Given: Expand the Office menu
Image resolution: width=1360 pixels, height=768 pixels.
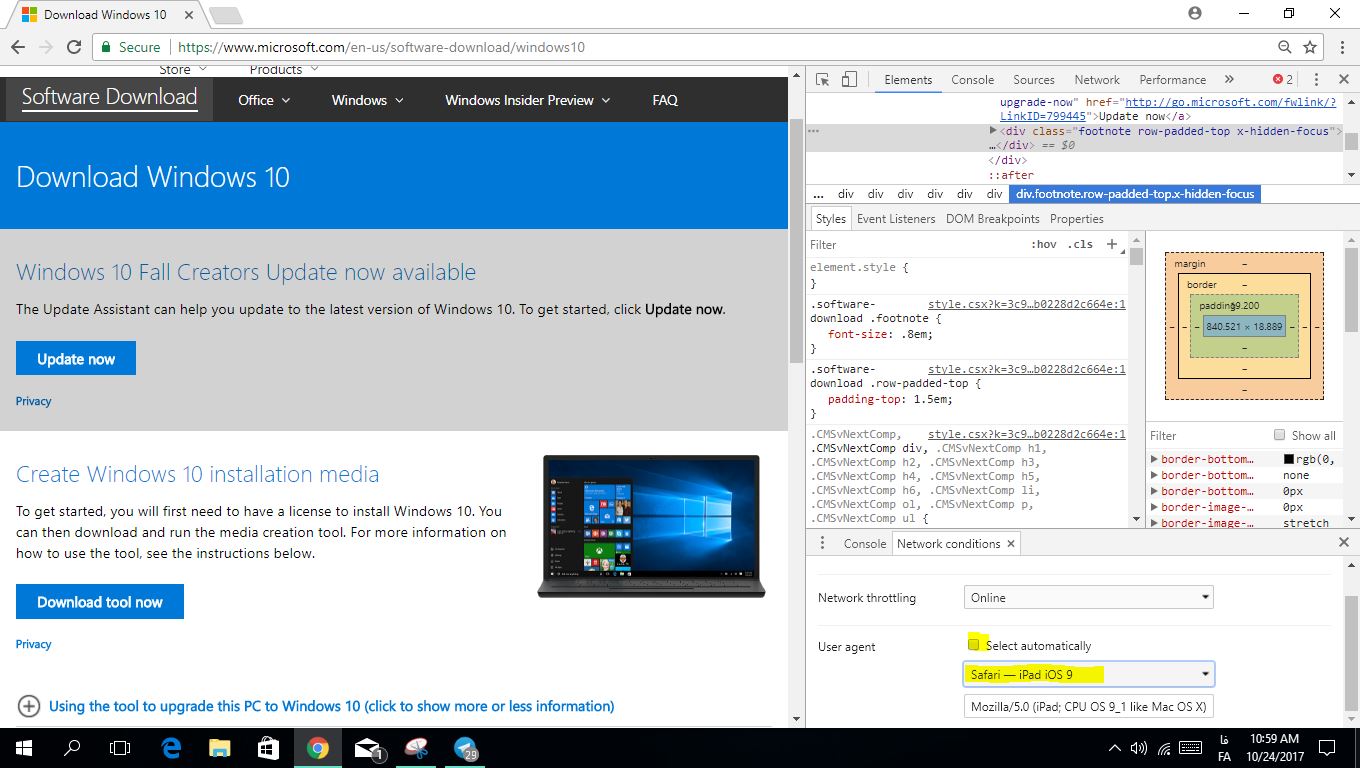Looking at the screenshot, I should [264, 100].
